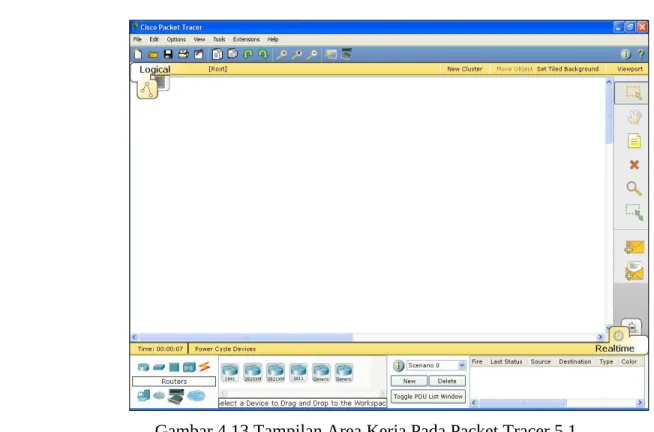Click Power Cycle Devices

pos(225,349)
